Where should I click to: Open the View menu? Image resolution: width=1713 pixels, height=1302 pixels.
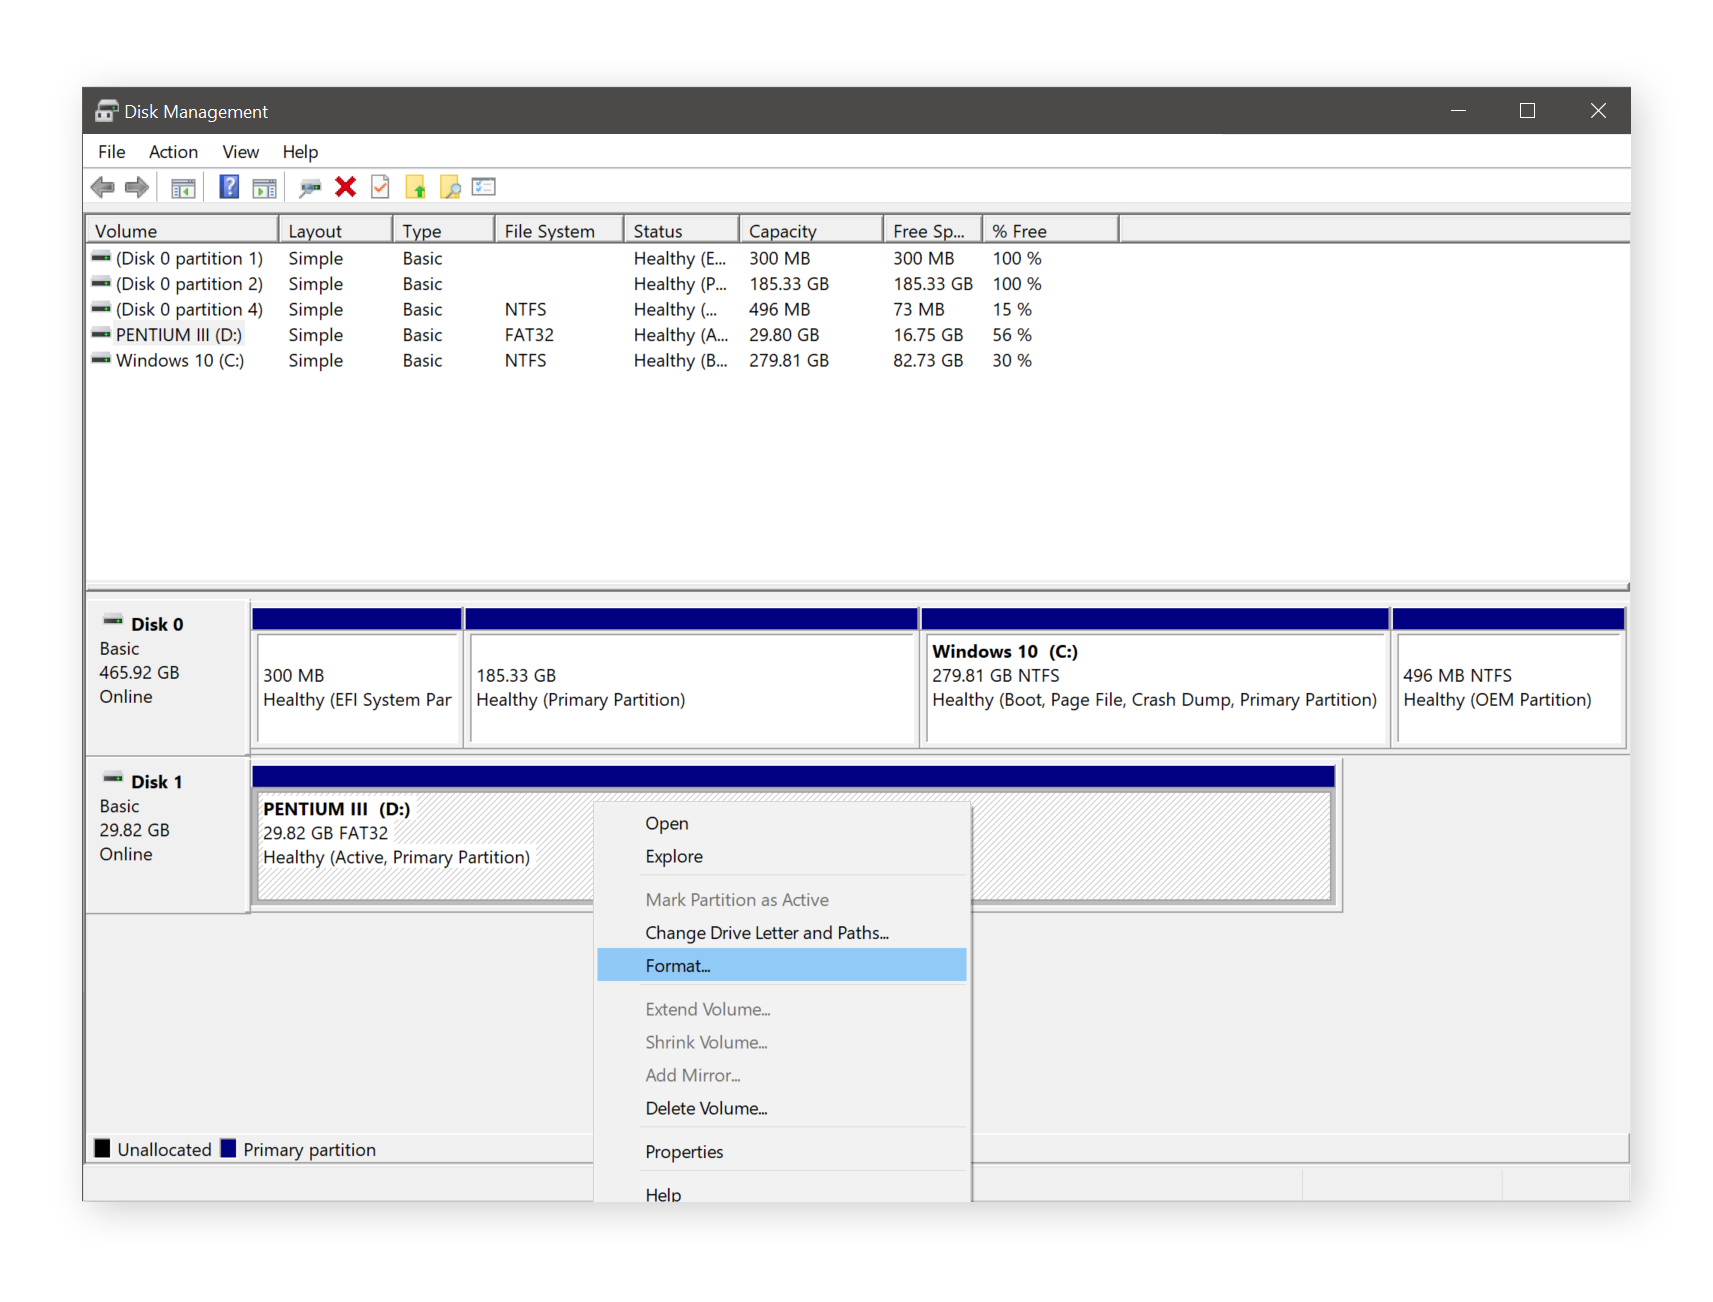(240, 151)
